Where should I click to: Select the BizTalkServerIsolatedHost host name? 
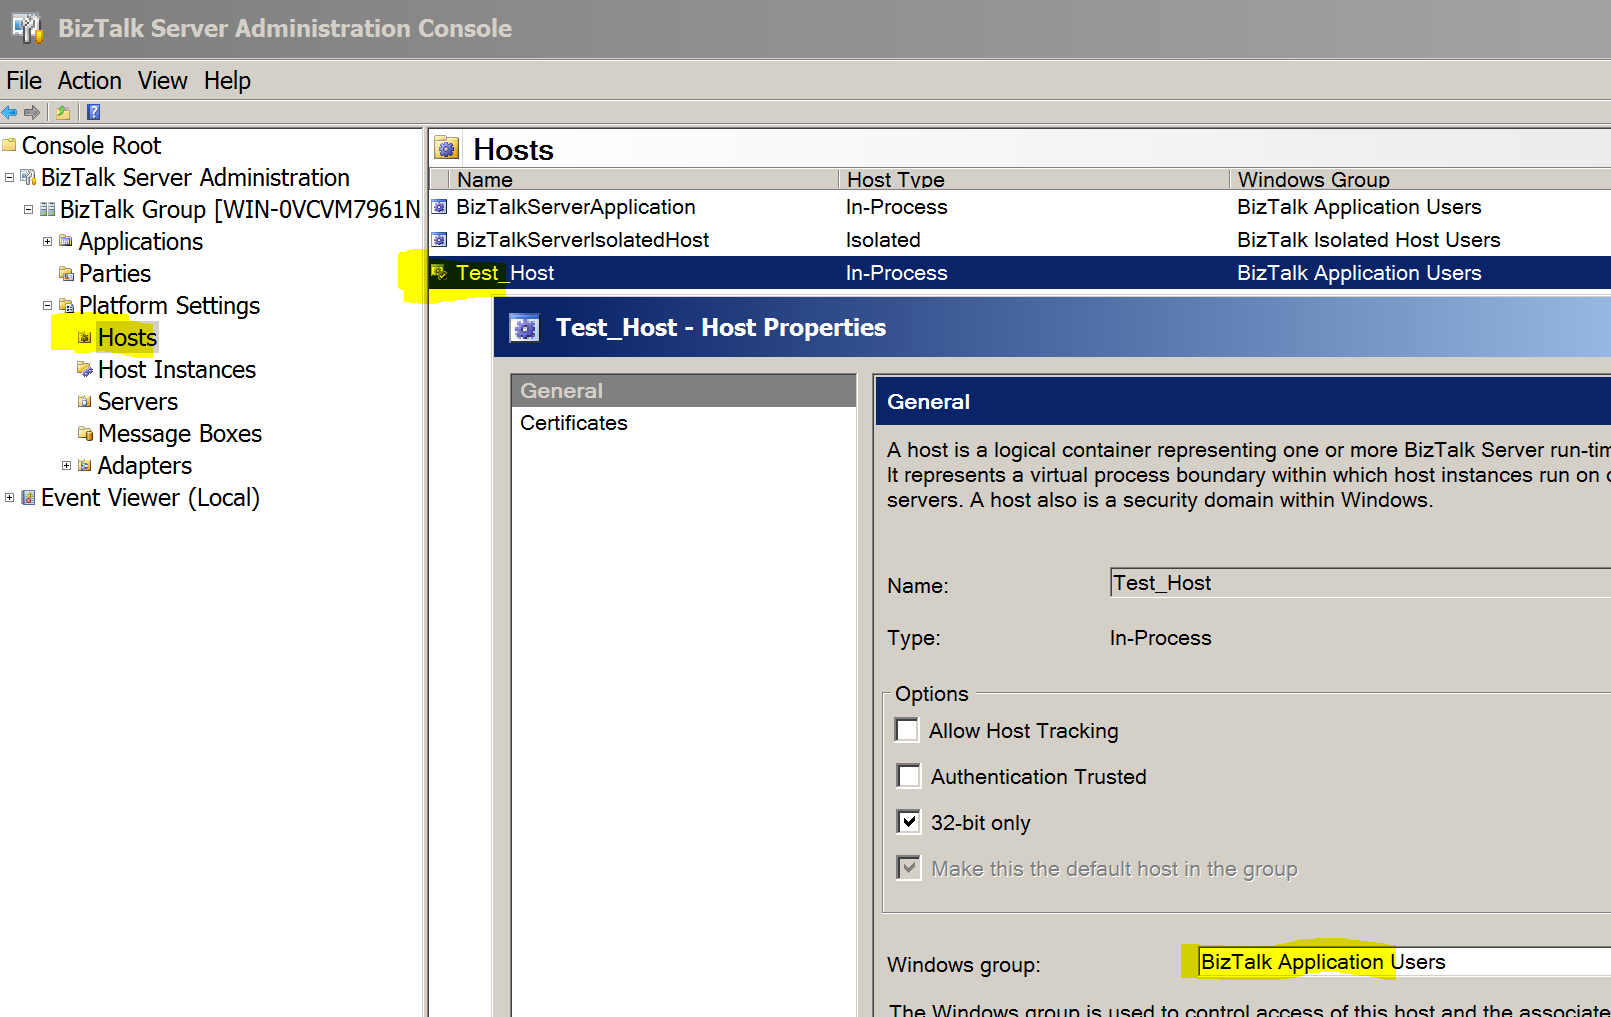[582, 240]
